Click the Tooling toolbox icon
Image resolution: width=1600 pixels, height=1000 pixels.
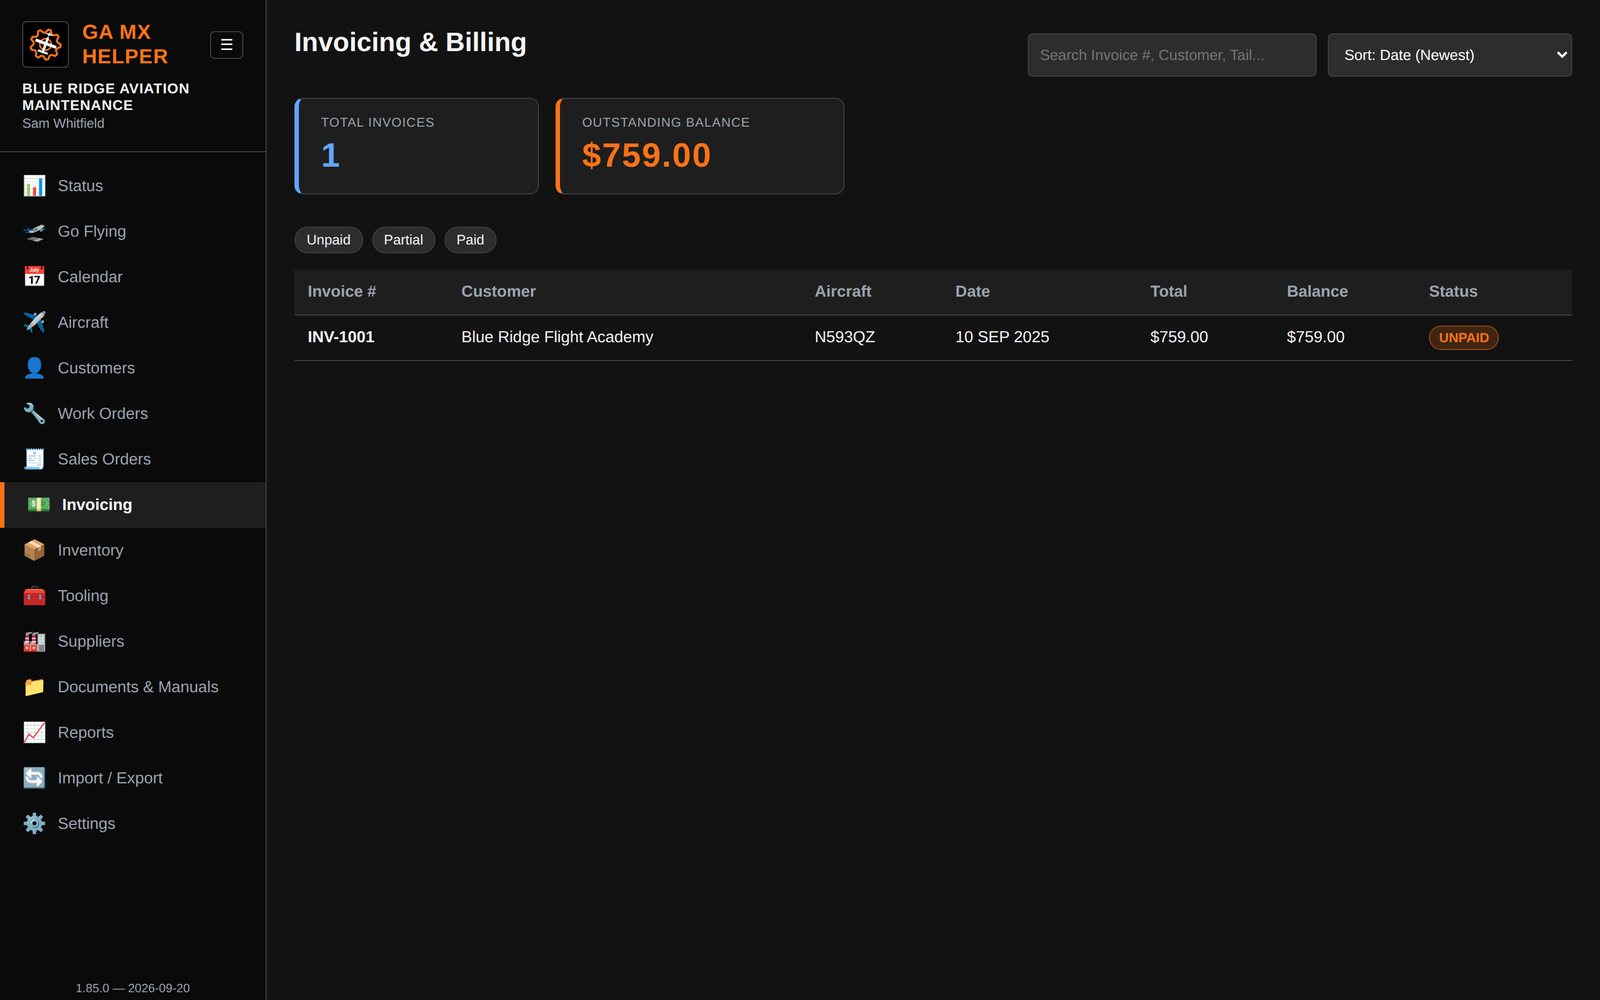34,595
